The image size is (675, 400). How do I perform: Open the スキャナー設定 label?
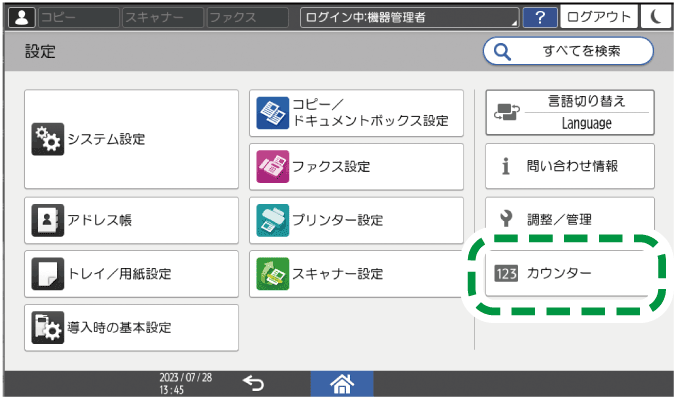338,274
